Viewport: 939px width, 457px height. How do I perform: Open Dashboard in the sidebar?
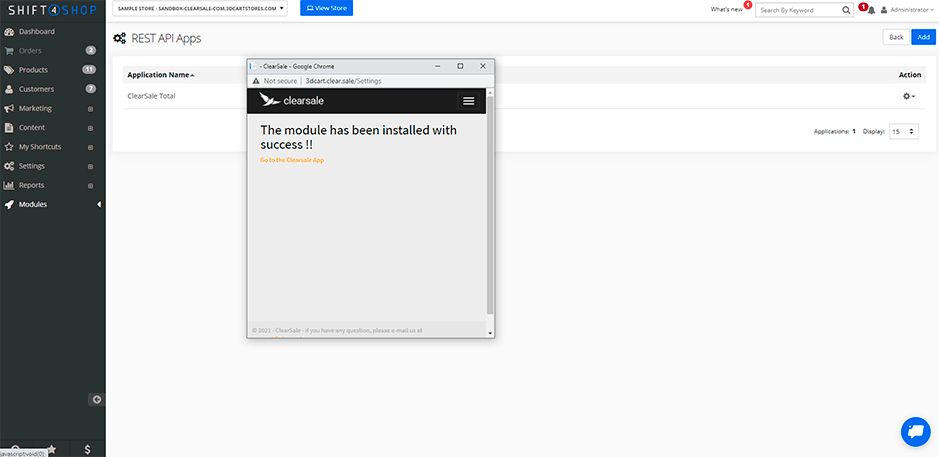coord(37,32)
